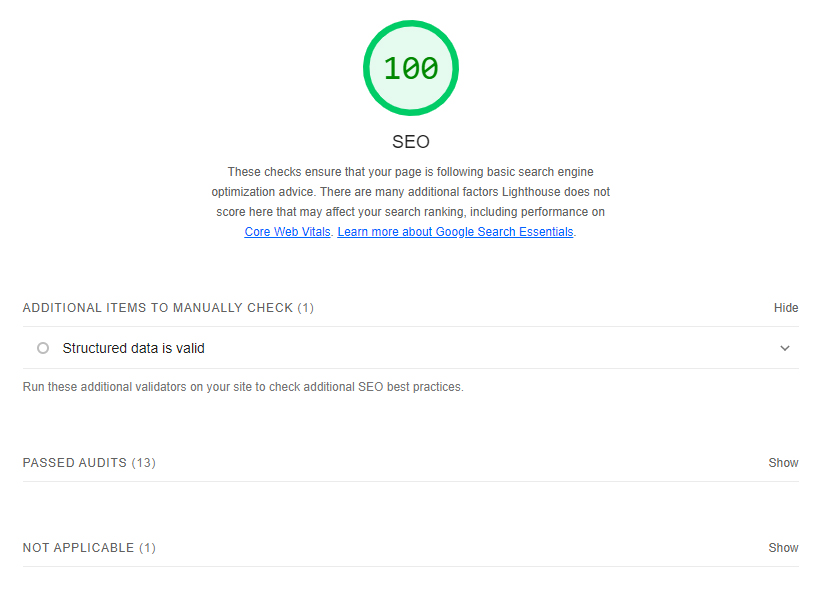This screenshot has width=836, height=593.
Task: Hide the additional manual check items
Action: tap(786, 308)
